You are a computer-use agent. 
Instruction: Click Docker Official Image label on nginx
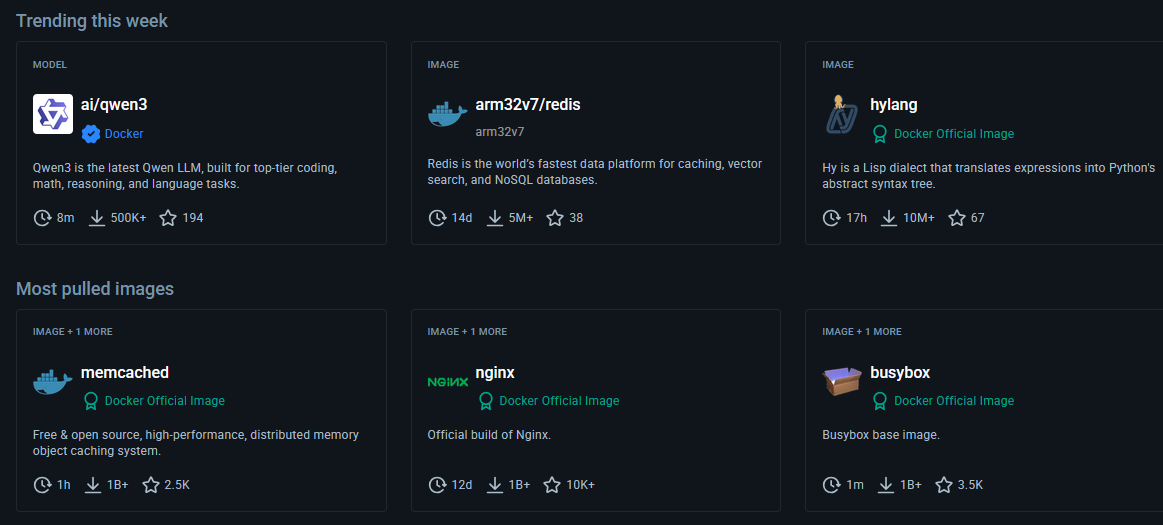[x=559, y=400]
